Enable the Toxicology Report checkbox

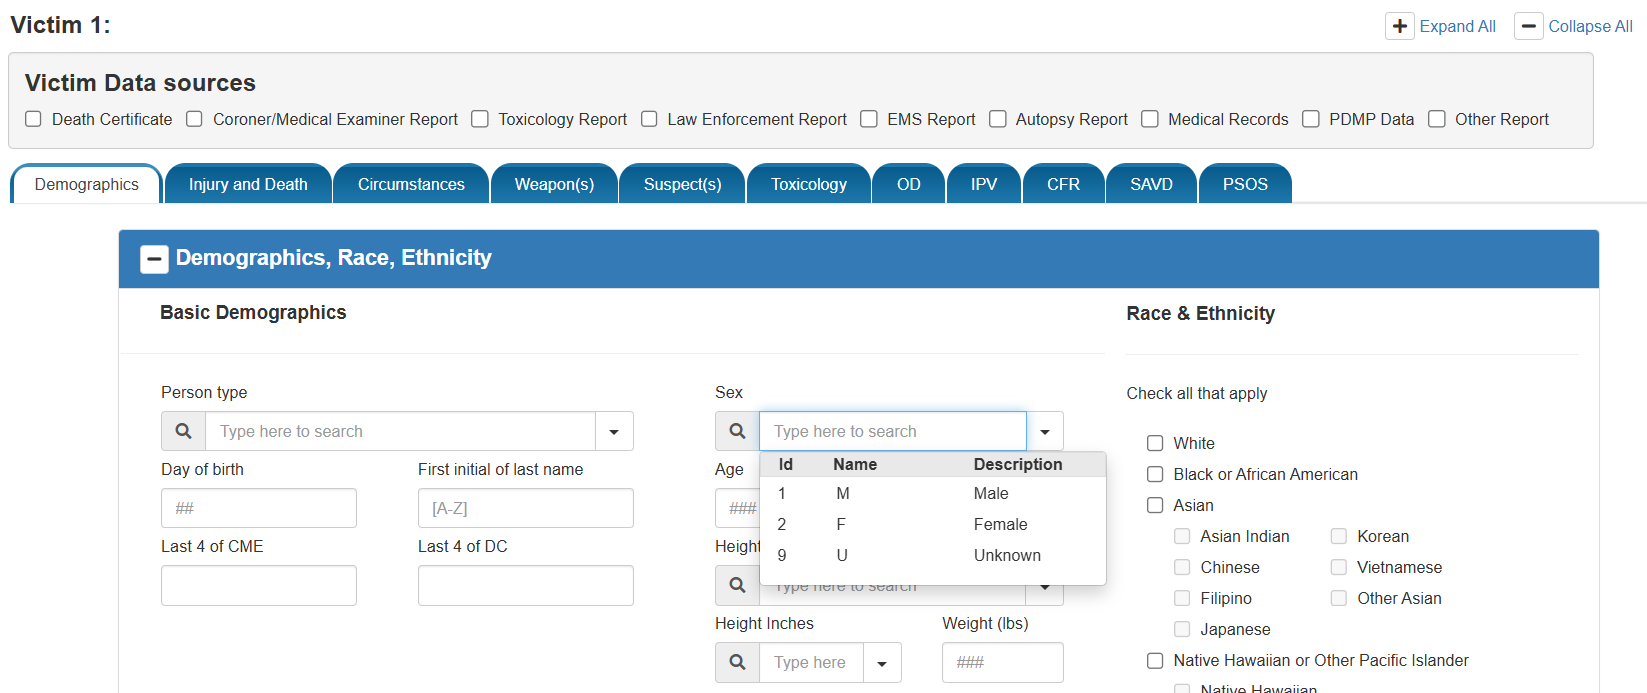pos(480,119)
